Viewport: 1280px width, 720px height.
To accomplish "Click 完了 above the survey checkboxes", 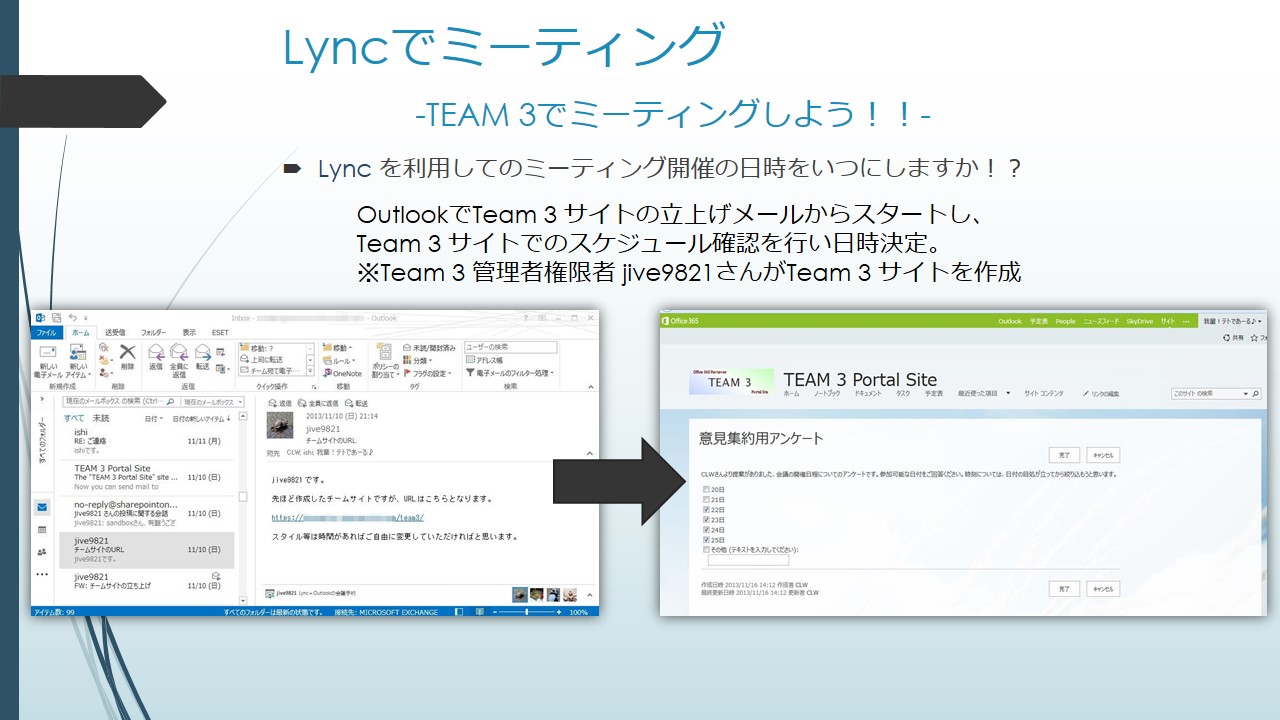I will point(1063,454).
